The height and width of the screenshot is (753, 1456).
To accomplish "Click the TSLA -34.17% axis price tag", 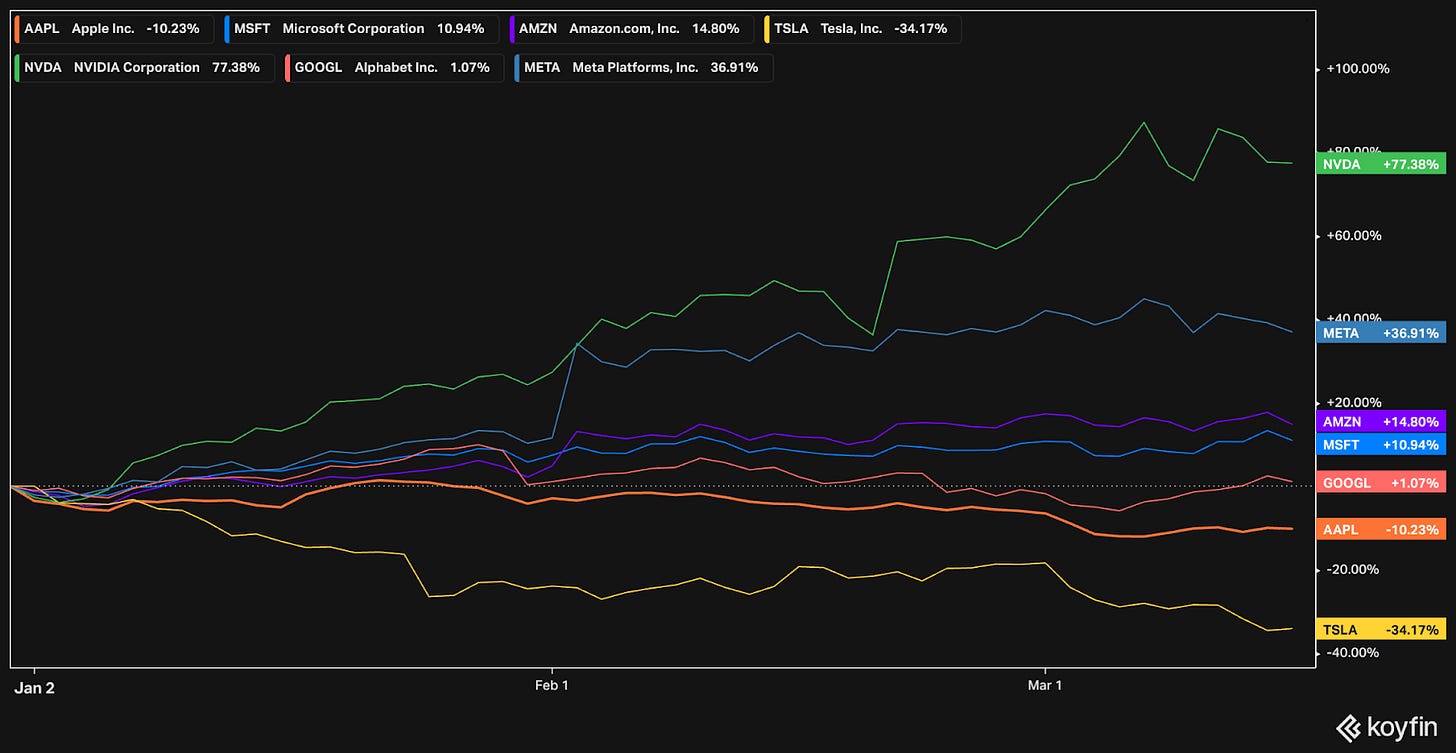I will tap(1380, 630).
